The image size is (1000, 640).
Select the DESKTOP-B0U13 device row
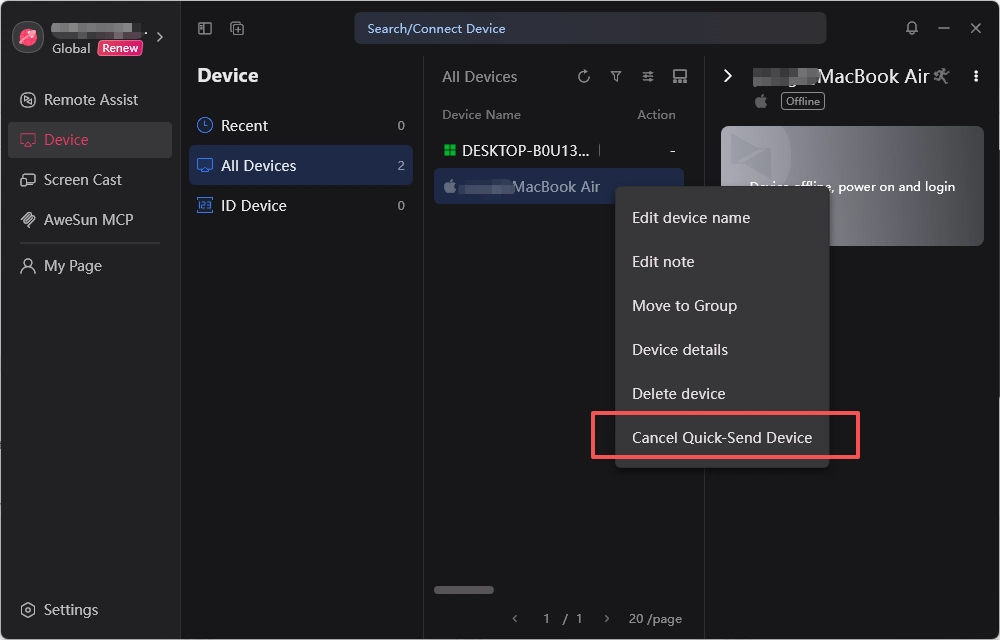click(559, 151)
